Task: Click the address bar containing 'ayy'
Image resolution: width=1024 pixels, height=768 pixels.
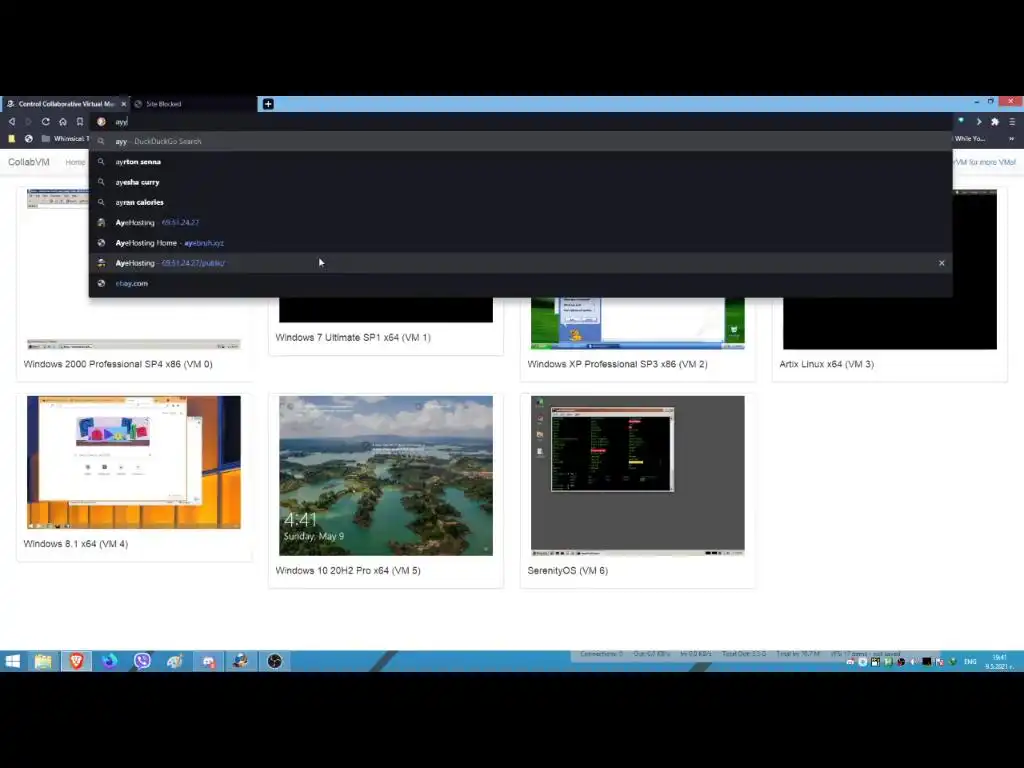Action: pos(522,121)
